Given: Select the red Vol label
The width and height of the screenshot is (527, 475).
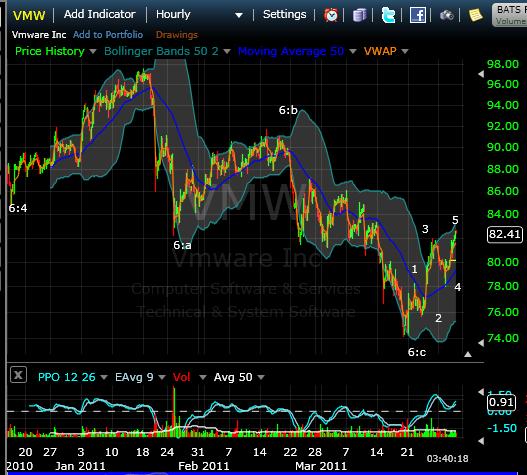Looking at the screenshot, I should pyautogui.click(x=181, y=377).
